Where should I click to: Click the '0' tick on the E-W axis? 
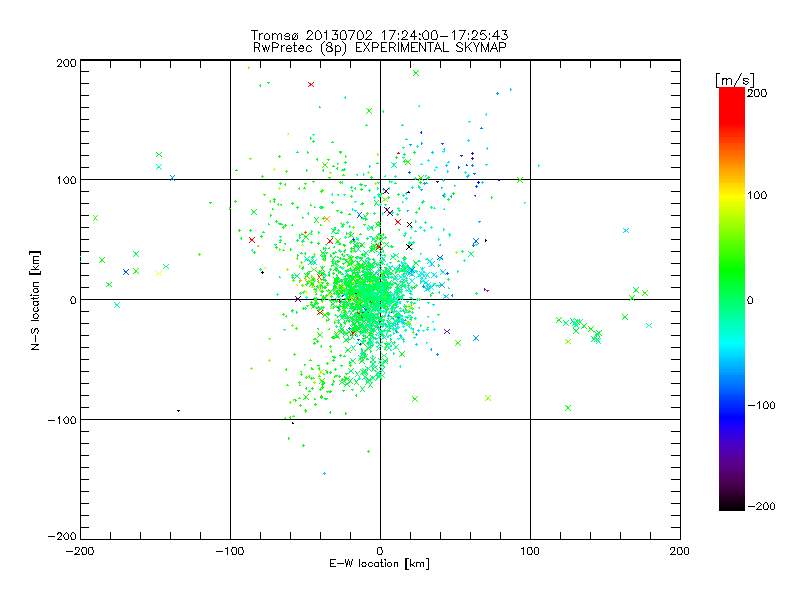pyautogui.click(x=380, y=551)
